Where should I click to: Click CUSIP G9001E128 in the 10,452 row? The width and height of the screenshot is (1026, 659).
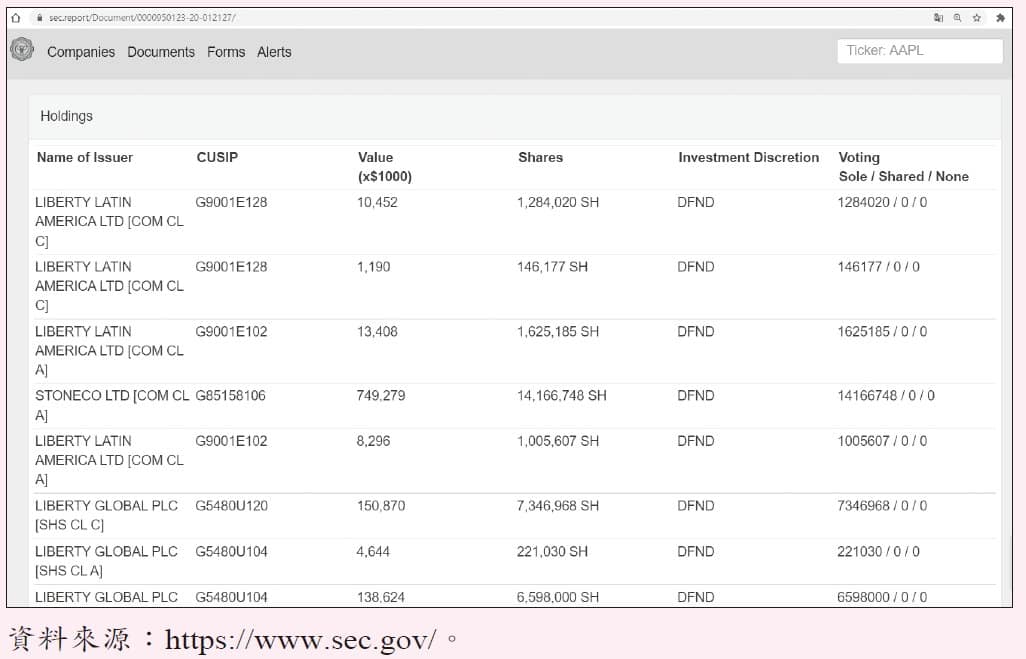232,202
